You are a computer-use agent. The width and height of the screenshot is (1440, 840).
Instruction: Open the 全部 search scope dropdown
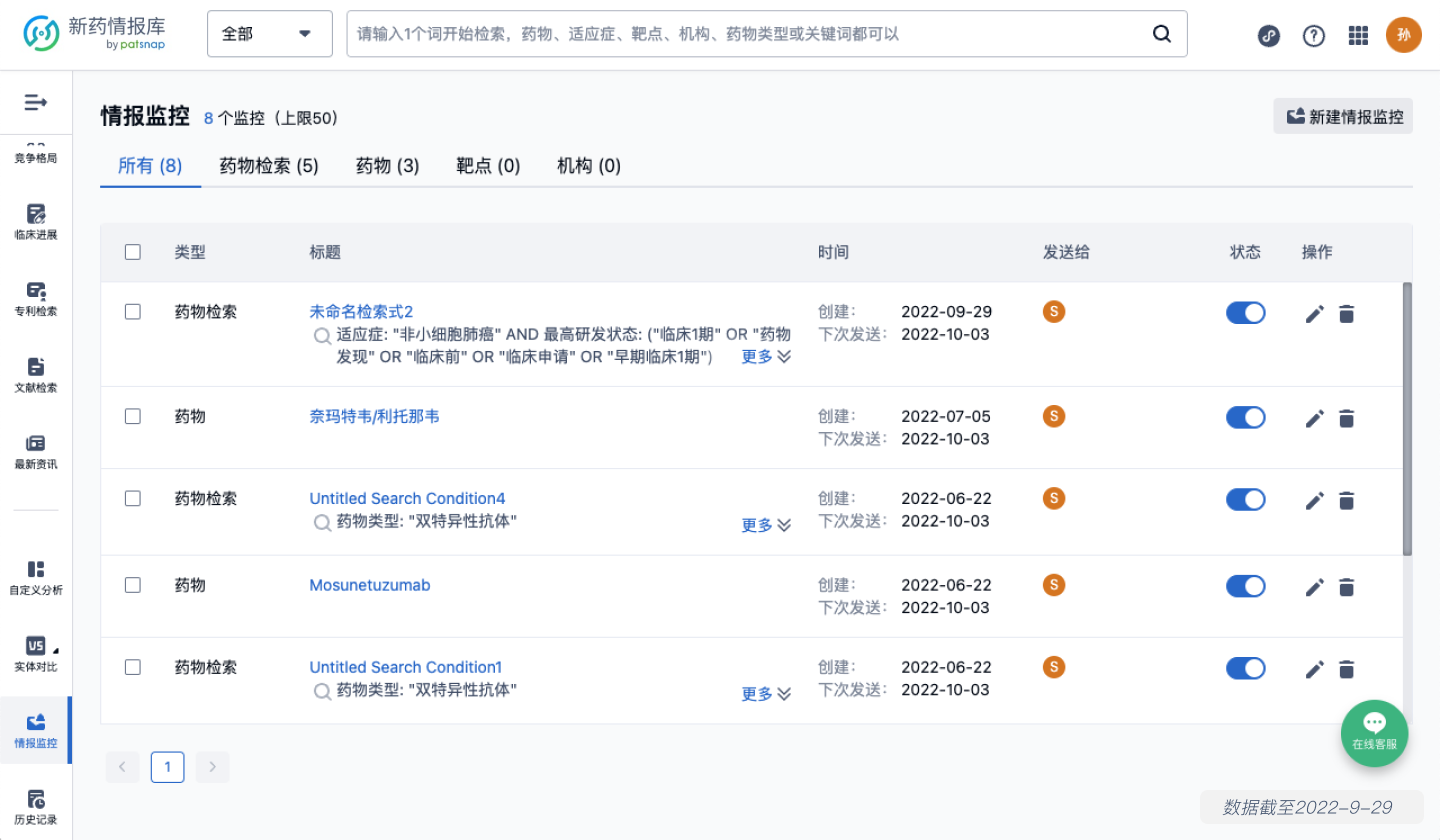pos(270,34)
